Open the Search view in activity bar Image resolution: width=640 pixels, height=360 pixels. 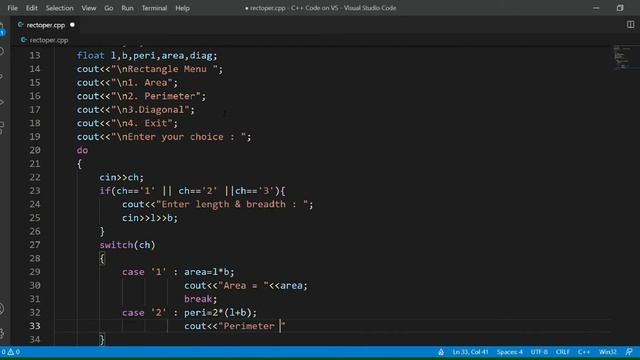[x=2, y=51]
